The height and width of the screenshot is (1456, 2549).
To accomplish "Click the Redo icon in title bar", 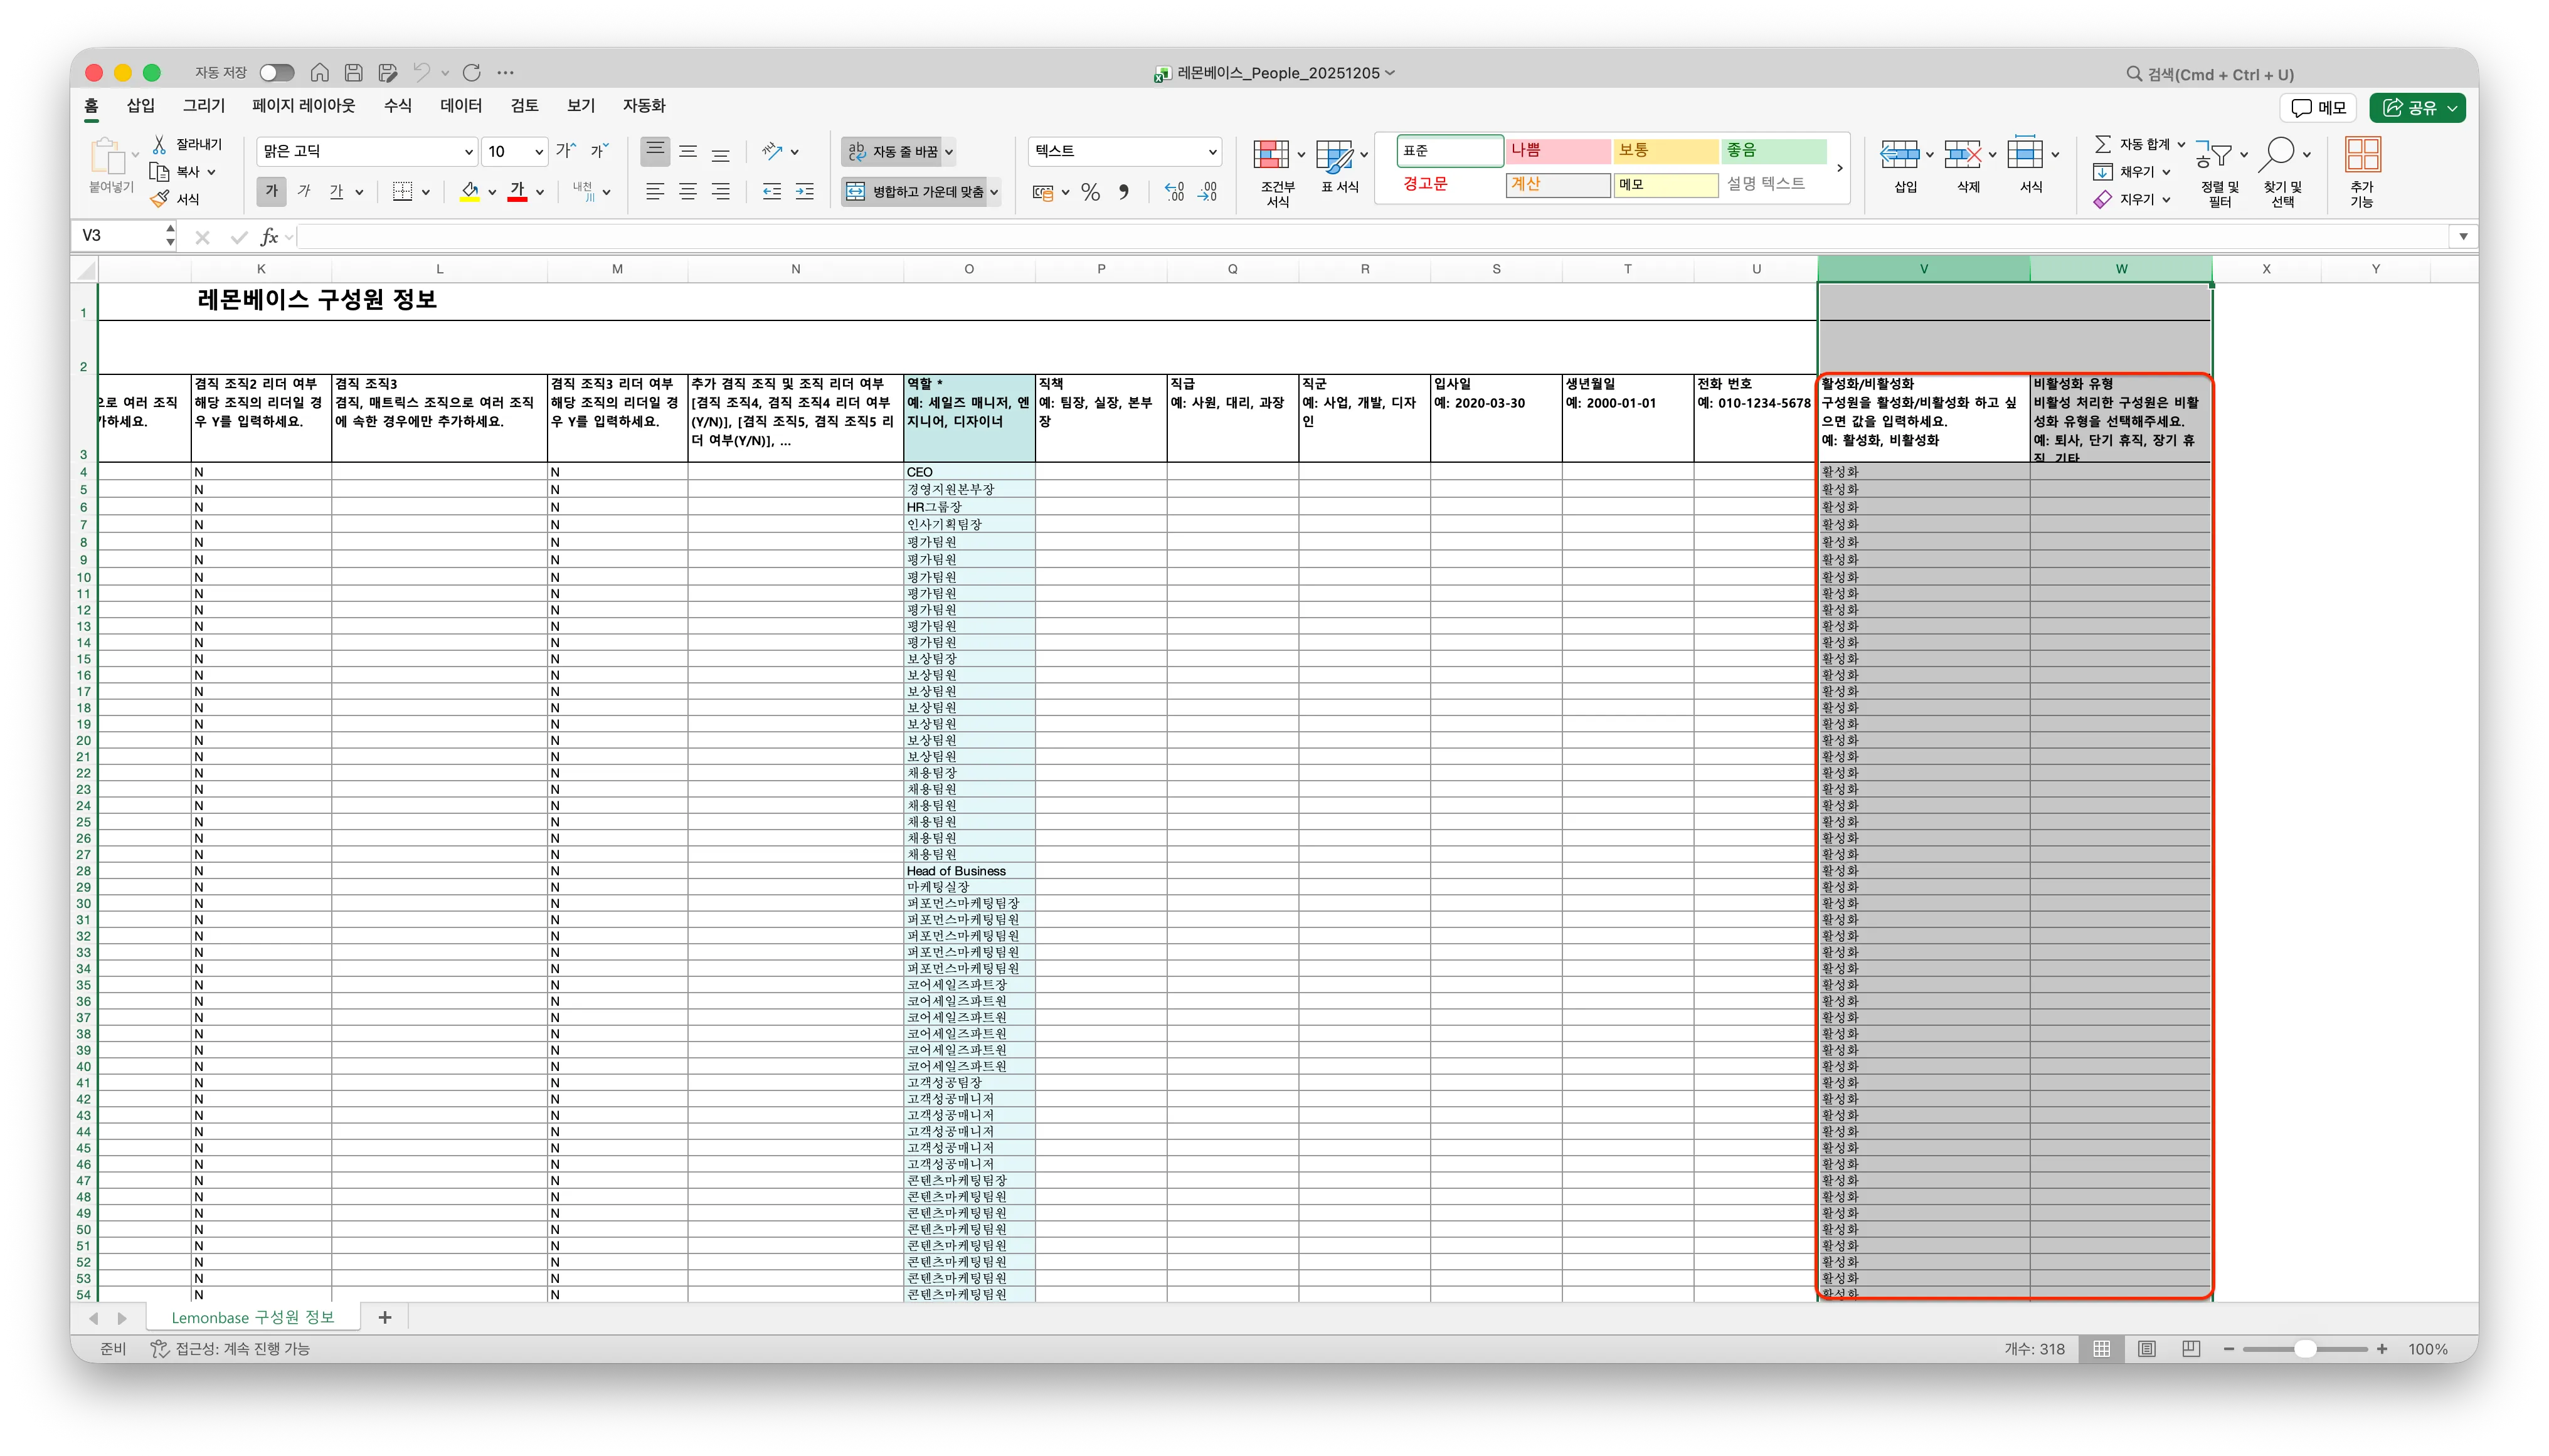I will (472, 73).
